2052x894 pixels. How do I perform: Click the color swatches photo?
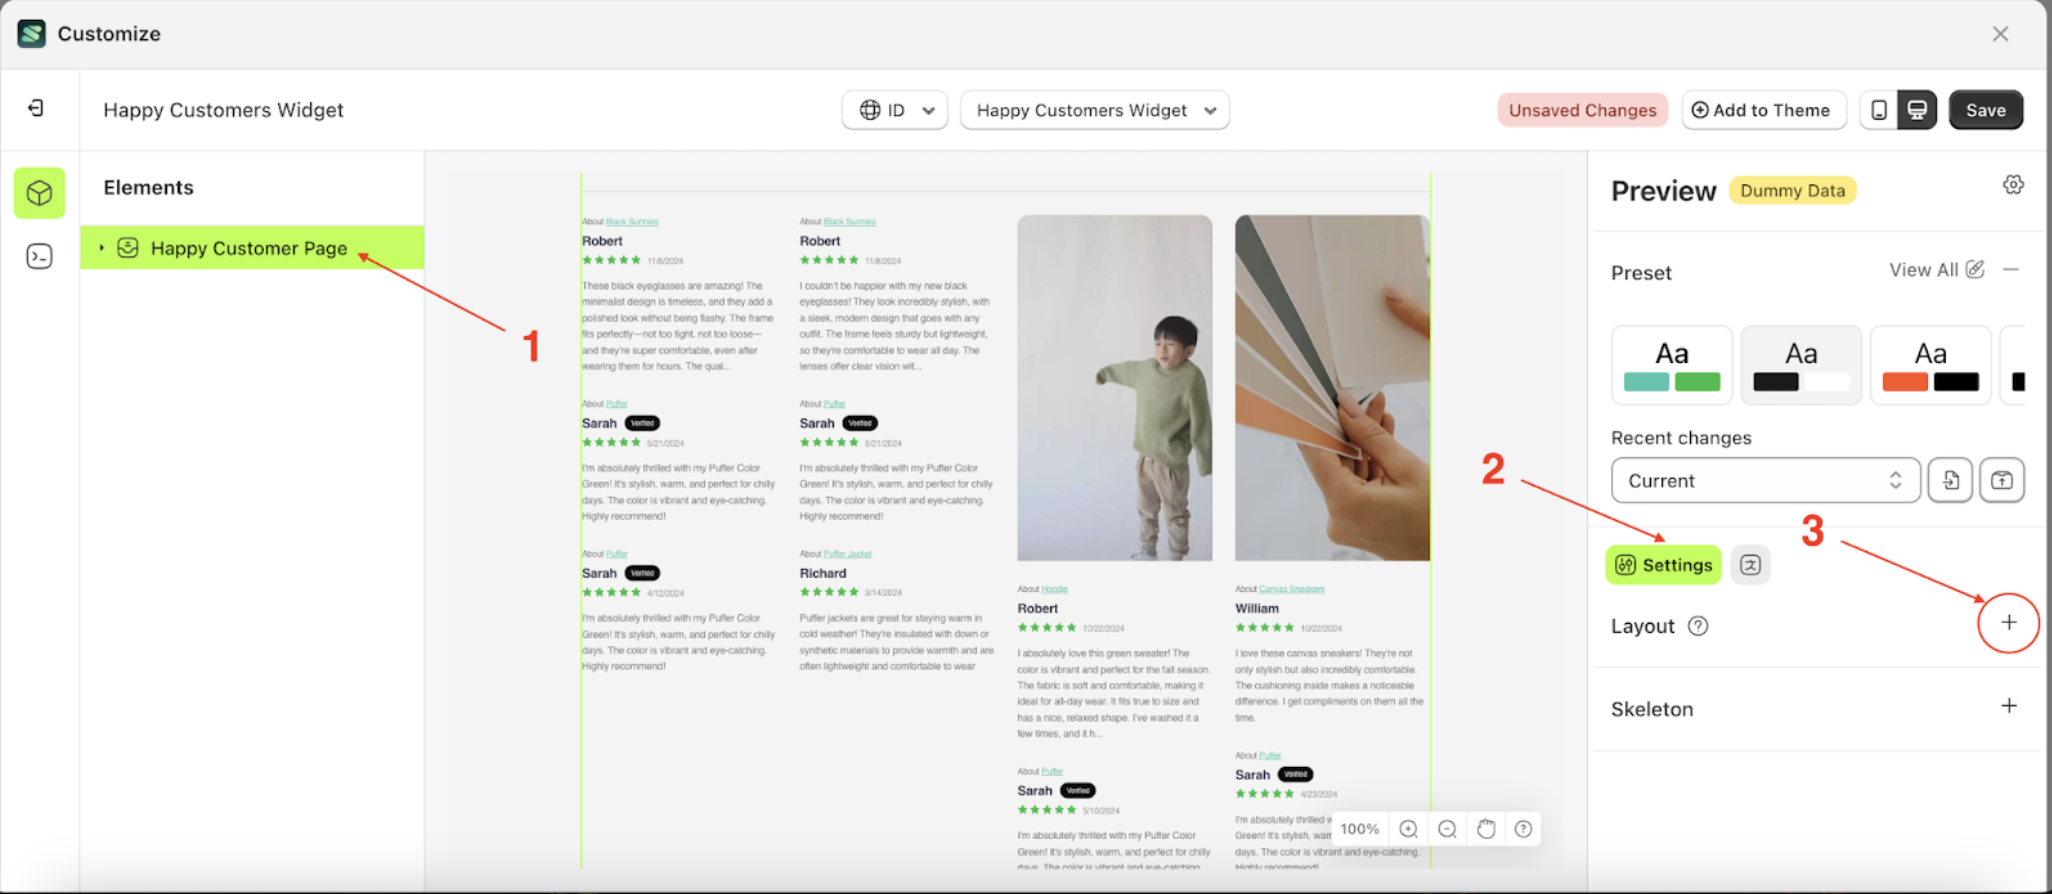(1332, 388)
